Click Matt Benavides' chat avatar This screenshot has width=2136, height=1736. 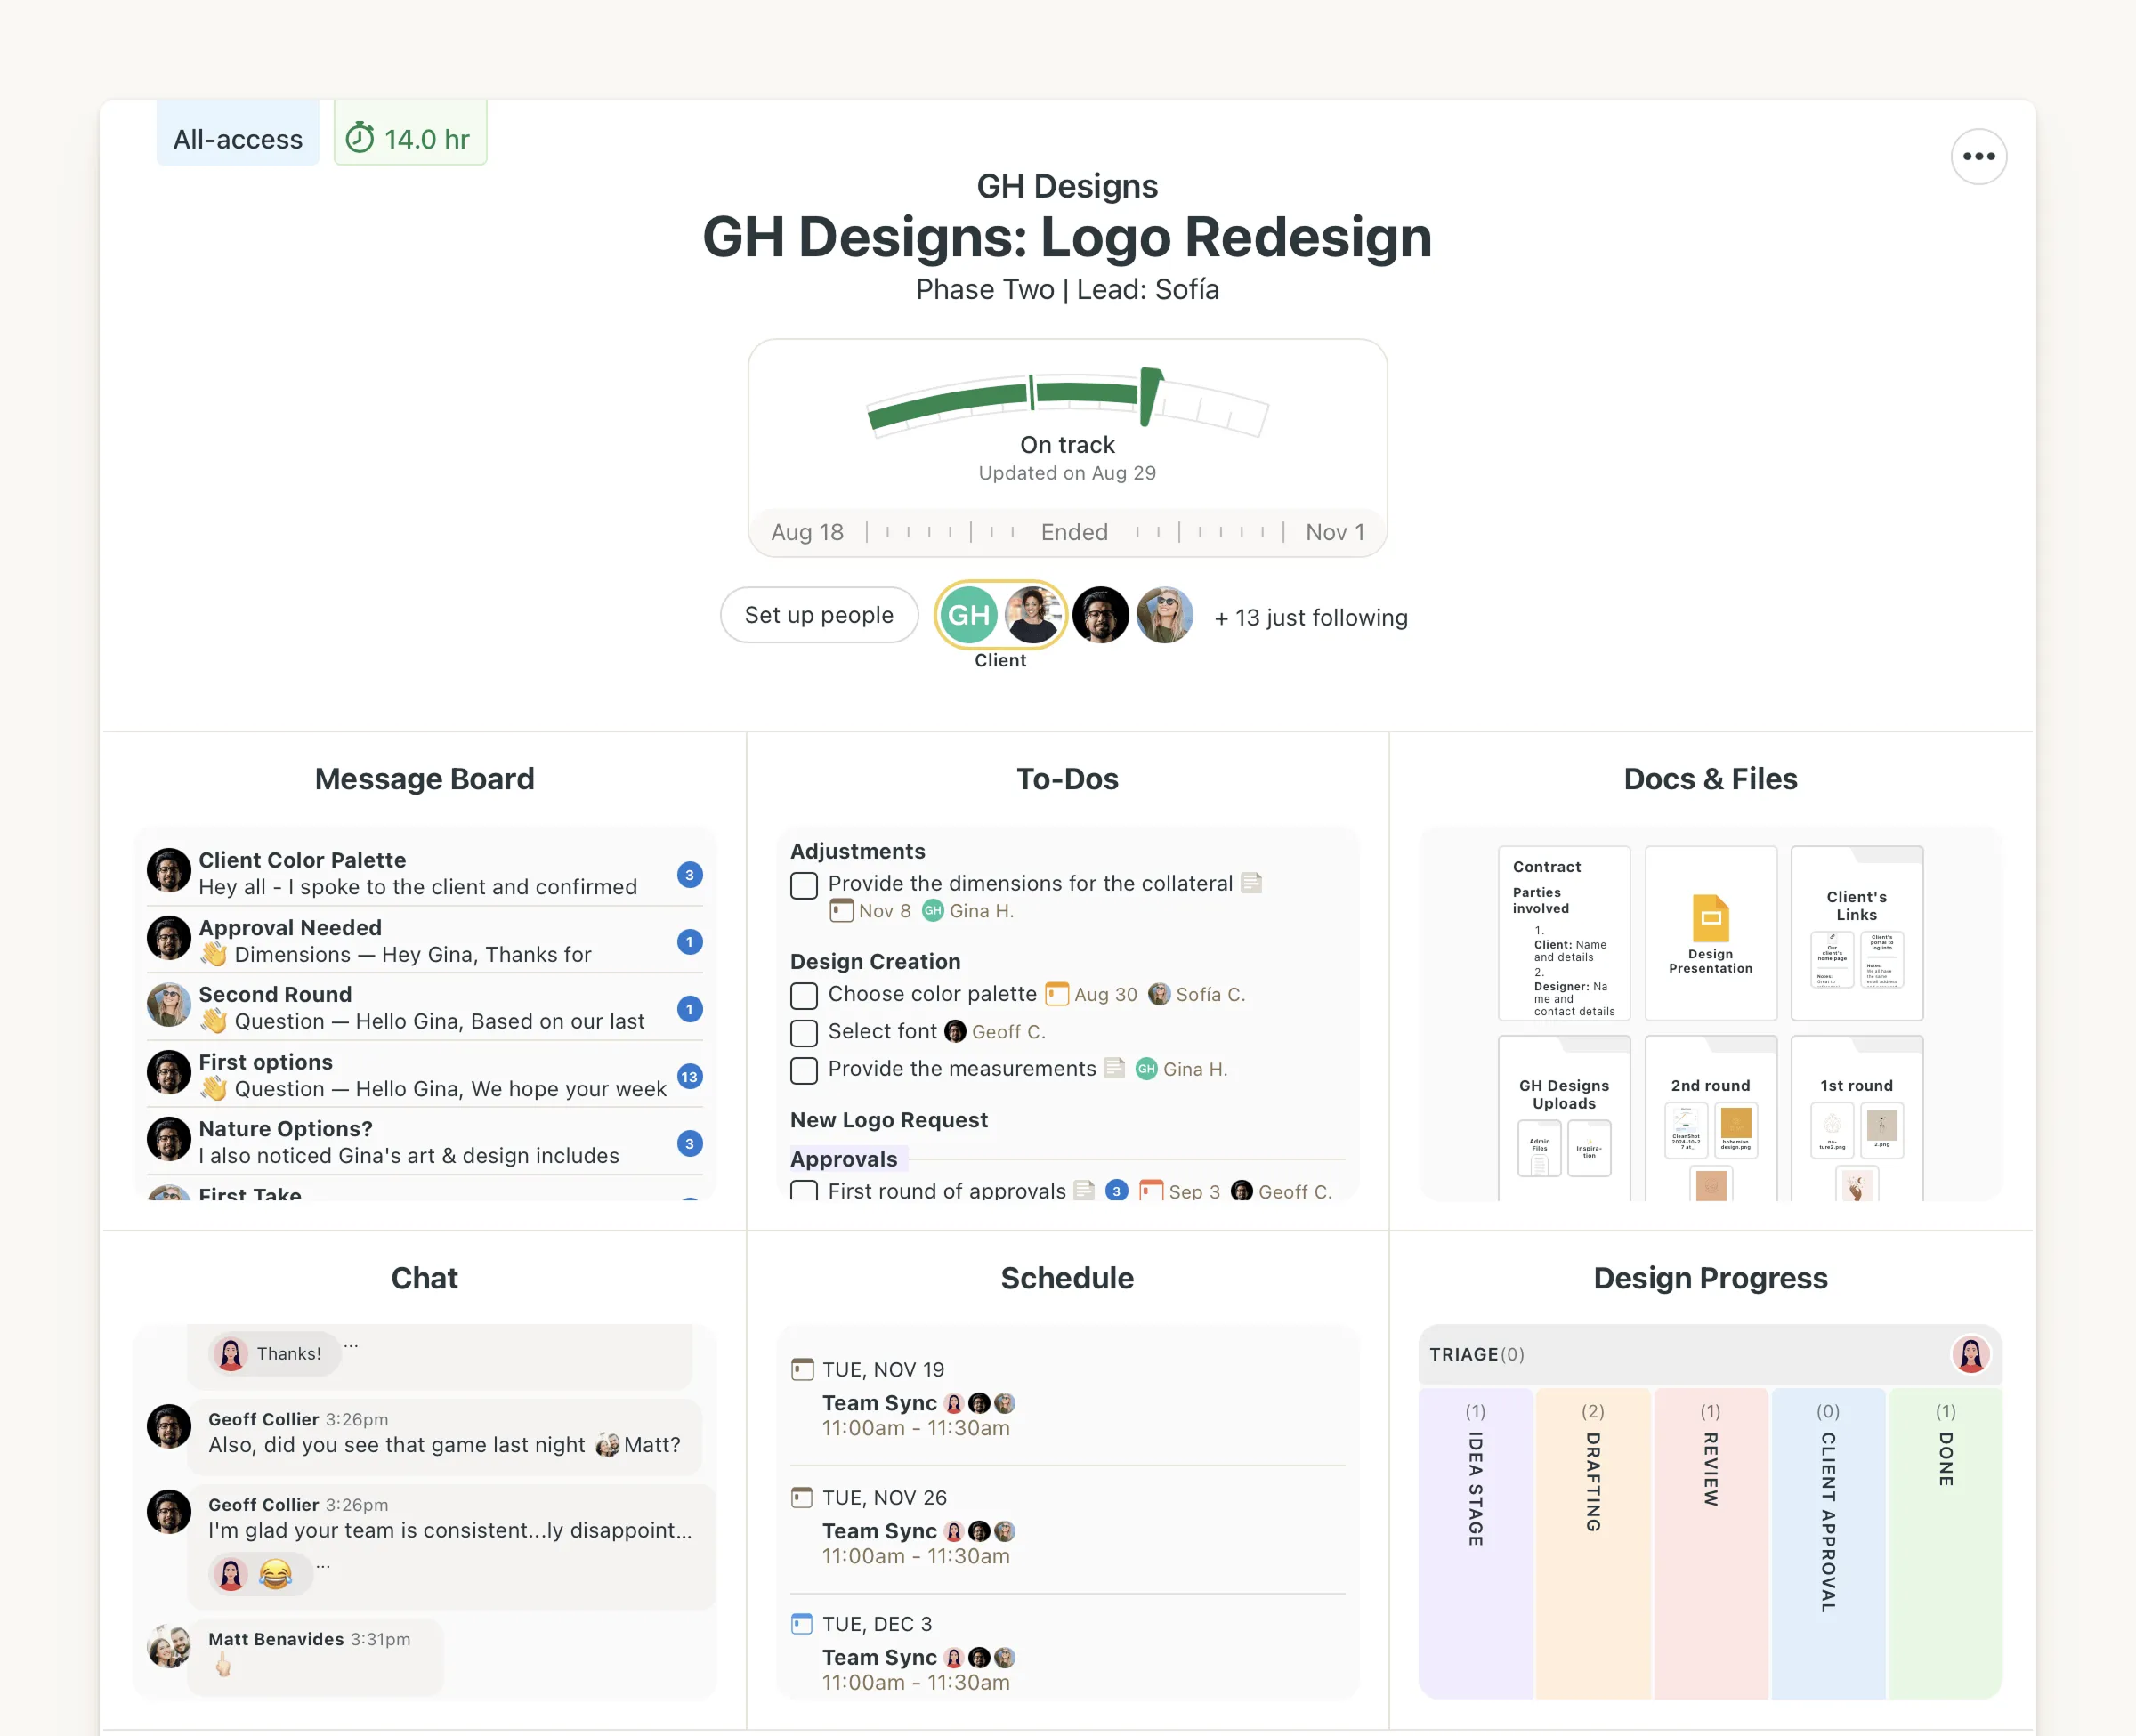[x=169, y=1646]
